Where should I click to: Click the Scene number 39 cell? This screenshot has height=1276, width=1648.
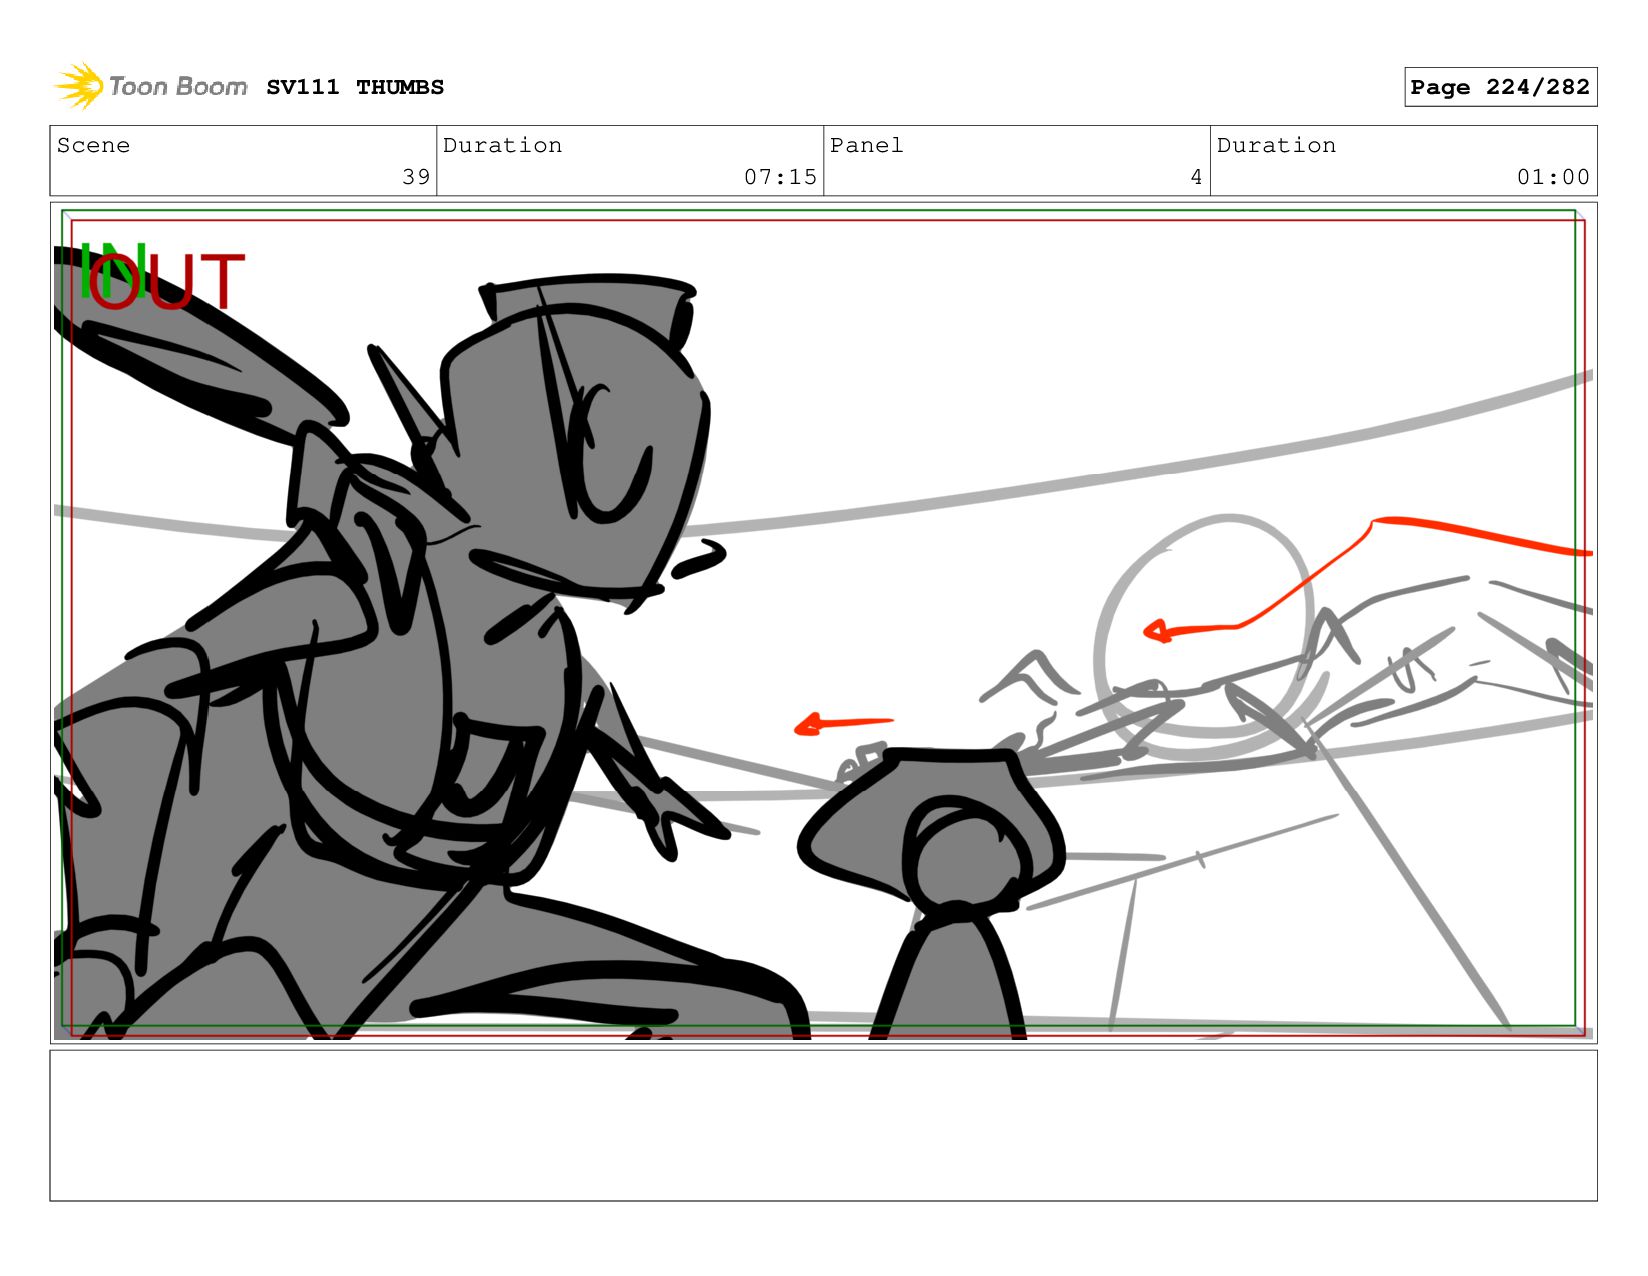(x=243, y=161)
